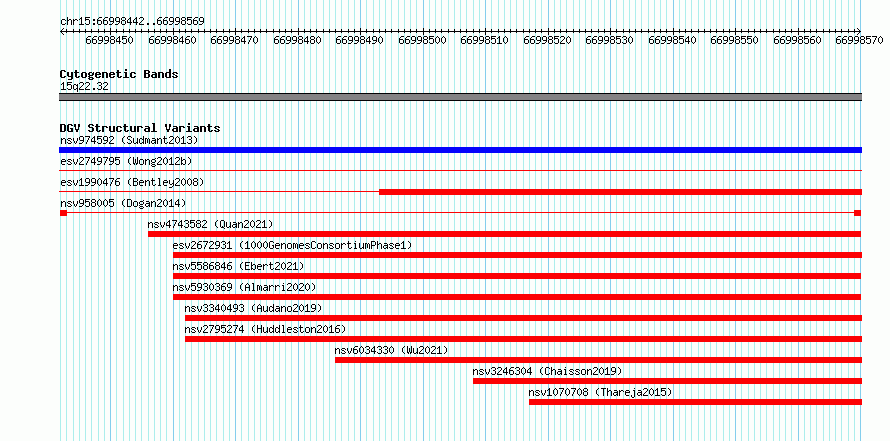Click ruler position 66998460

tap(172, 40)
